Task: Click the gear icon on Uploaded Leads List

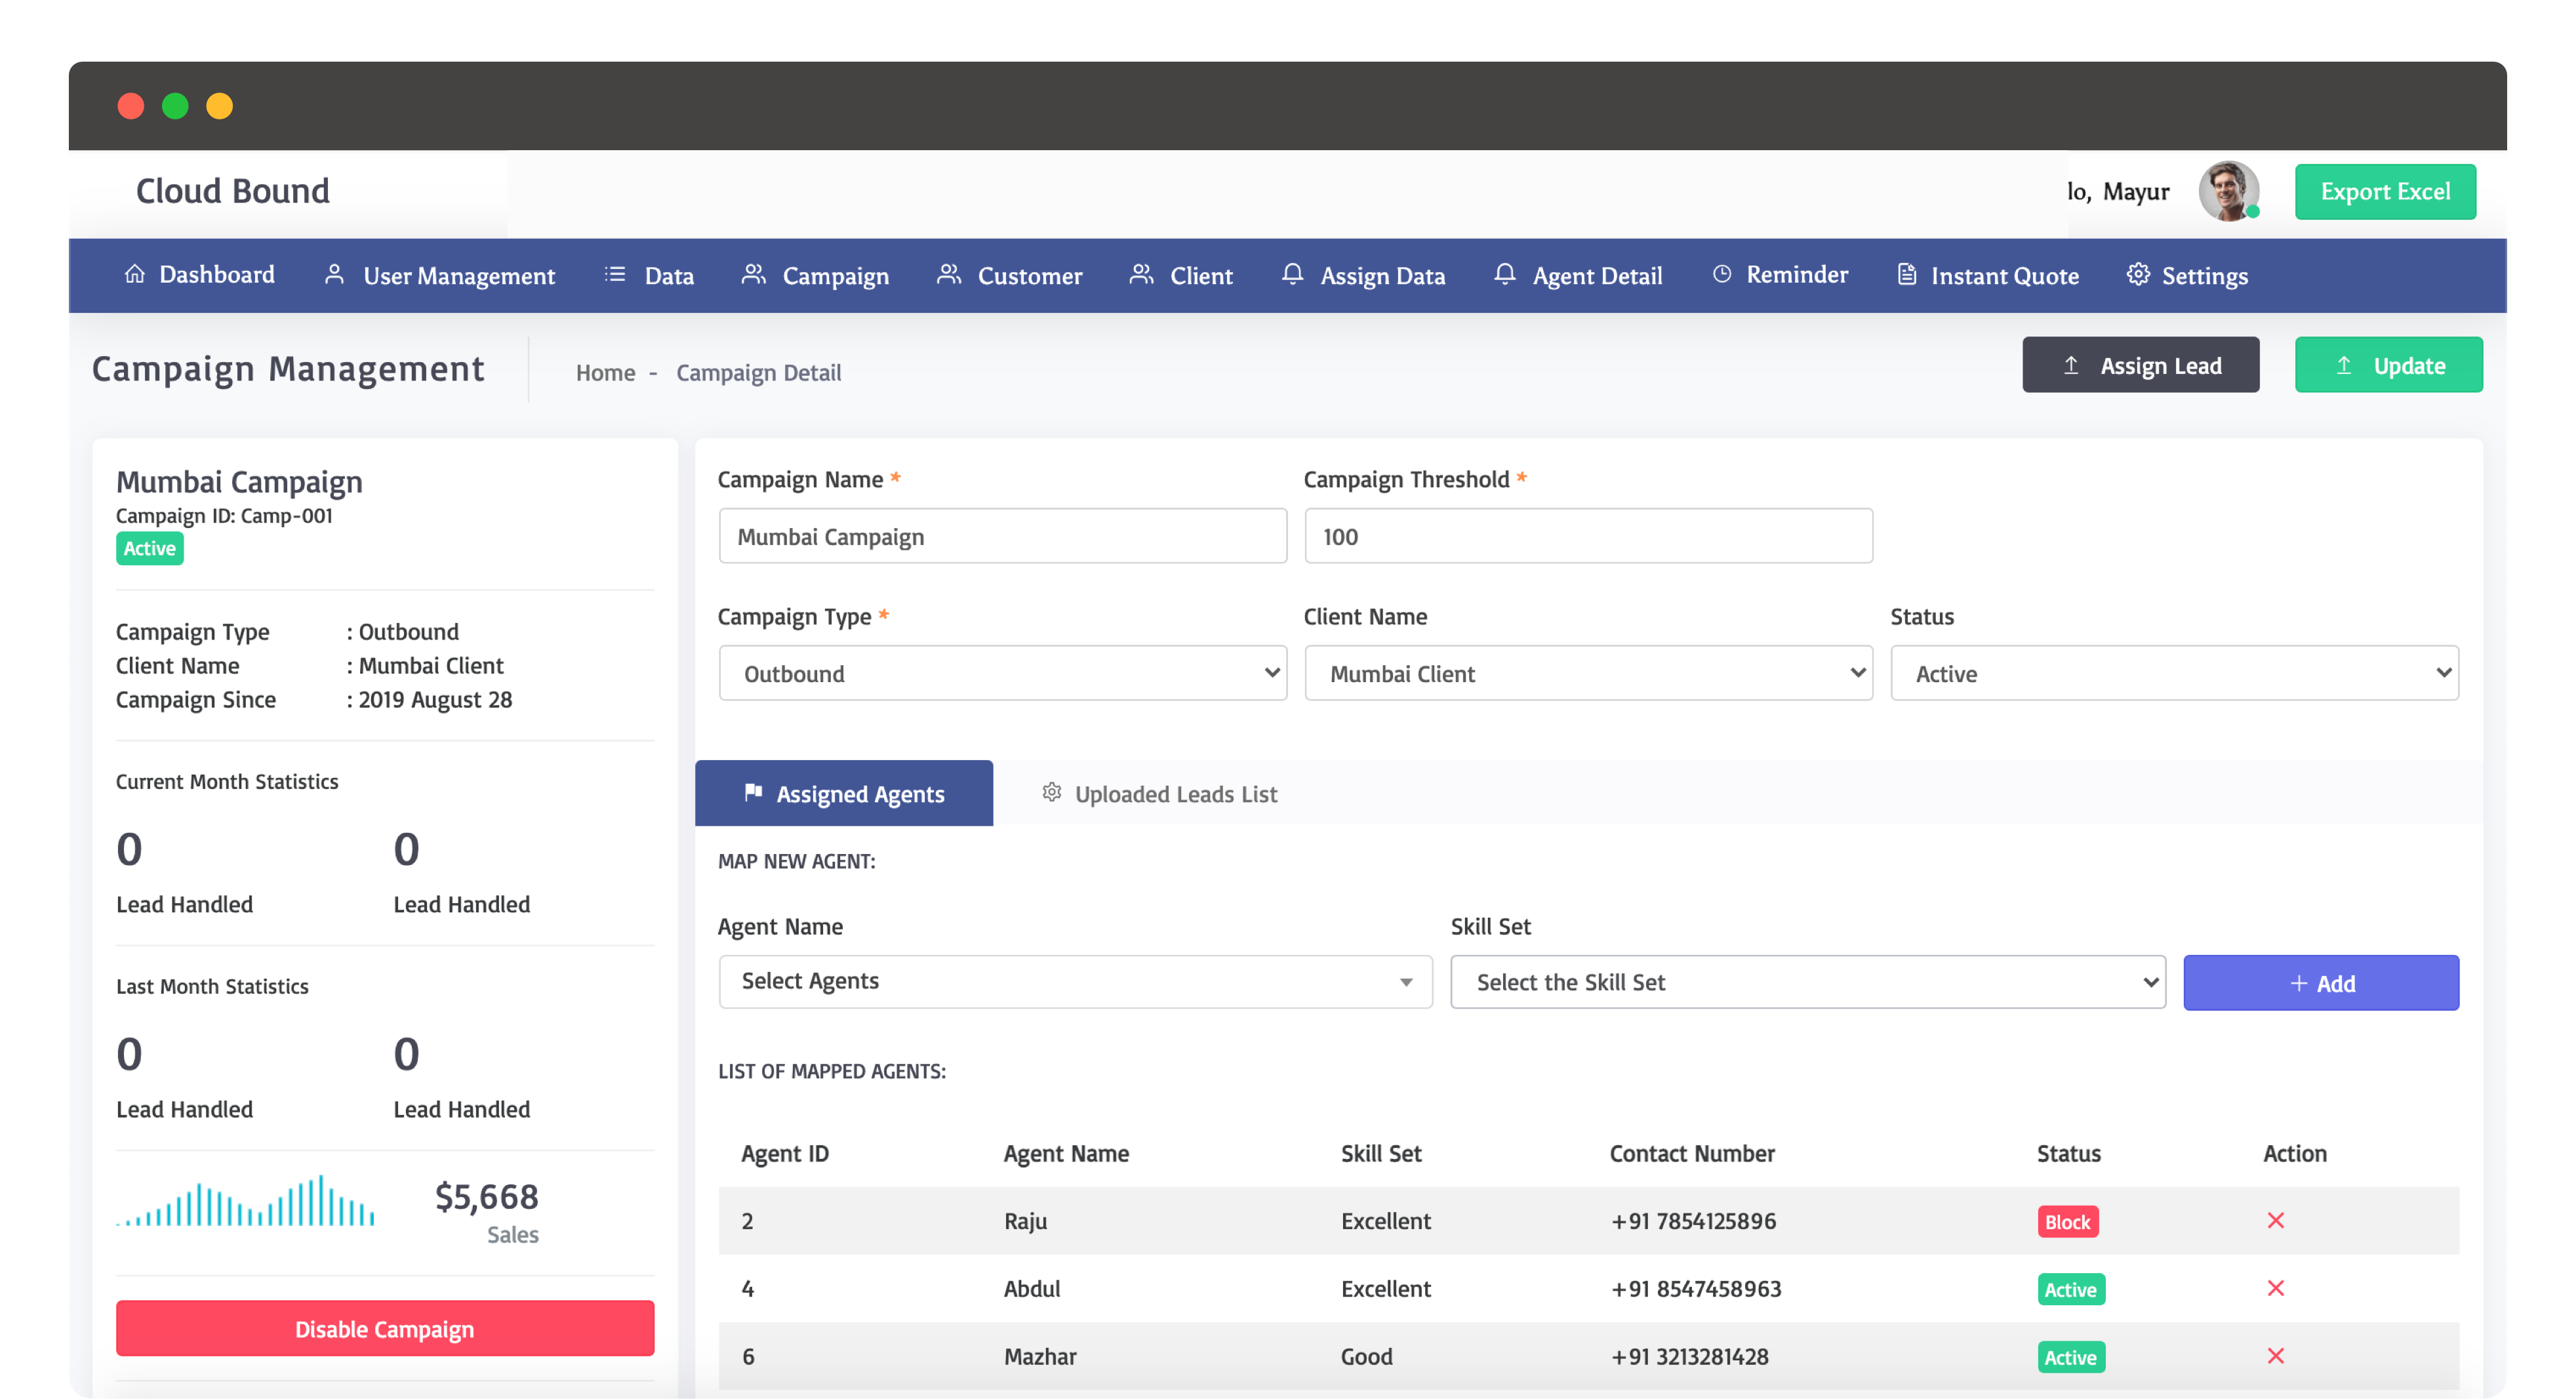Action: pos(1051,792)
